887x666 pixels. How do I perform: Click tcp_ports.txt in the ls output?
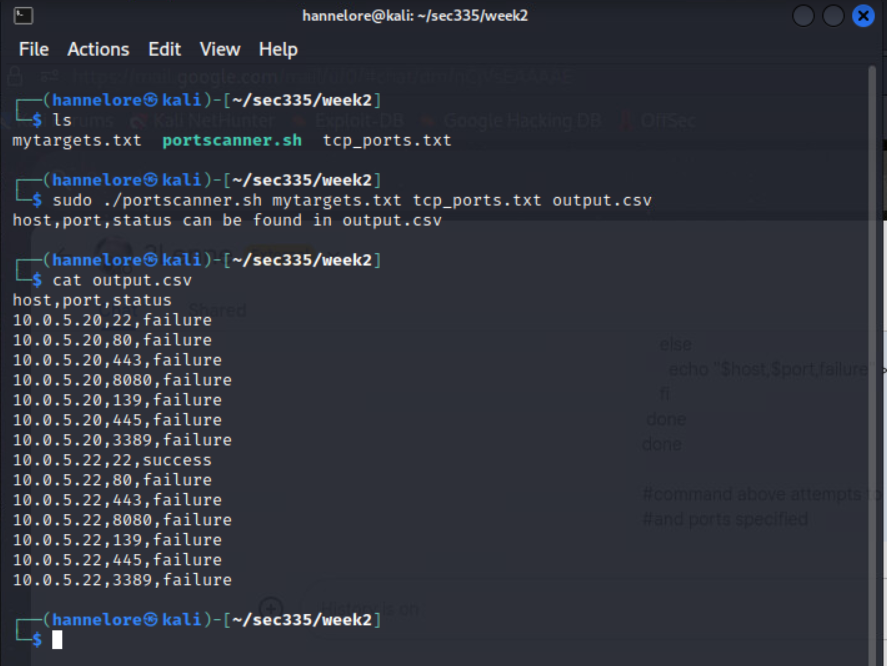[387, 140]
